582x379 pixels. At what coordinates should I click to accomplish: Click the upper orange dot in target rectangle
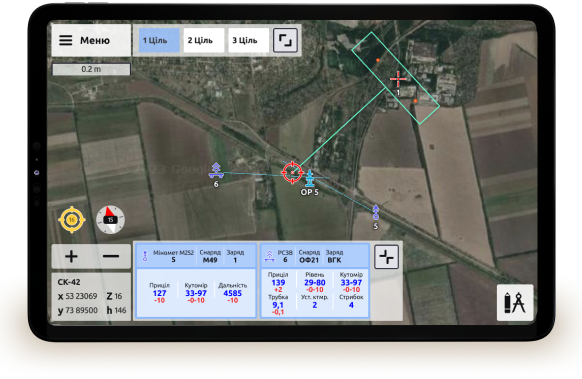pyautogui.click(x=378, y=60)
